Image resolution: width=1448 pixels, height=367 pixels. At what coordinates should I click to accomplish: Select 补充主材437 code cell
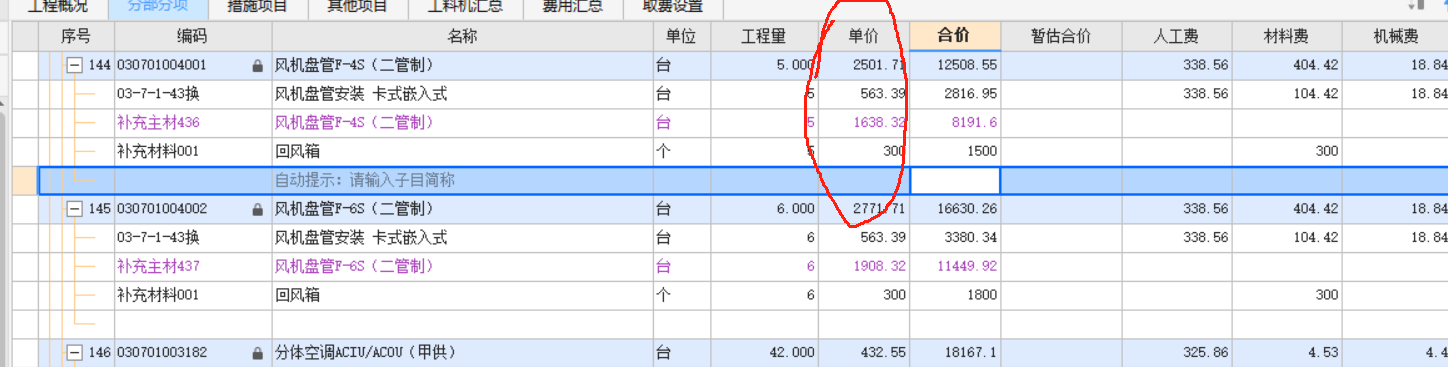tap(158, 267)
